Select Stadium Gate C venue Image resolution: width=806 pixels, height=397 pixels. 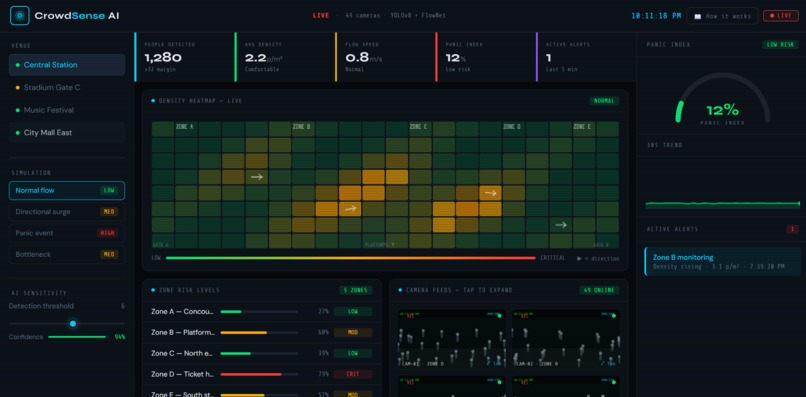coord(67,87)
